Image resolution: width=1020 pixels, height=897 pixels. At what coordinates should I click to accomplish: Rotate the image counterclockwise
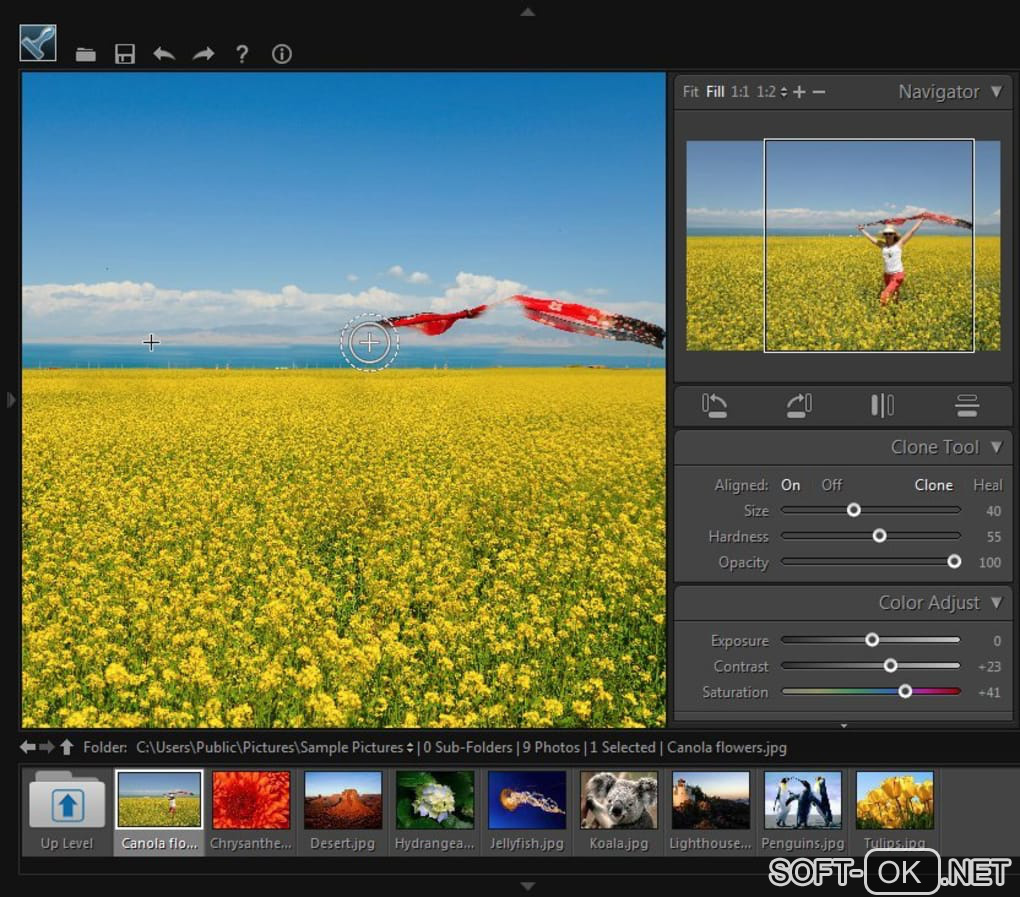[x=715, y=405]
